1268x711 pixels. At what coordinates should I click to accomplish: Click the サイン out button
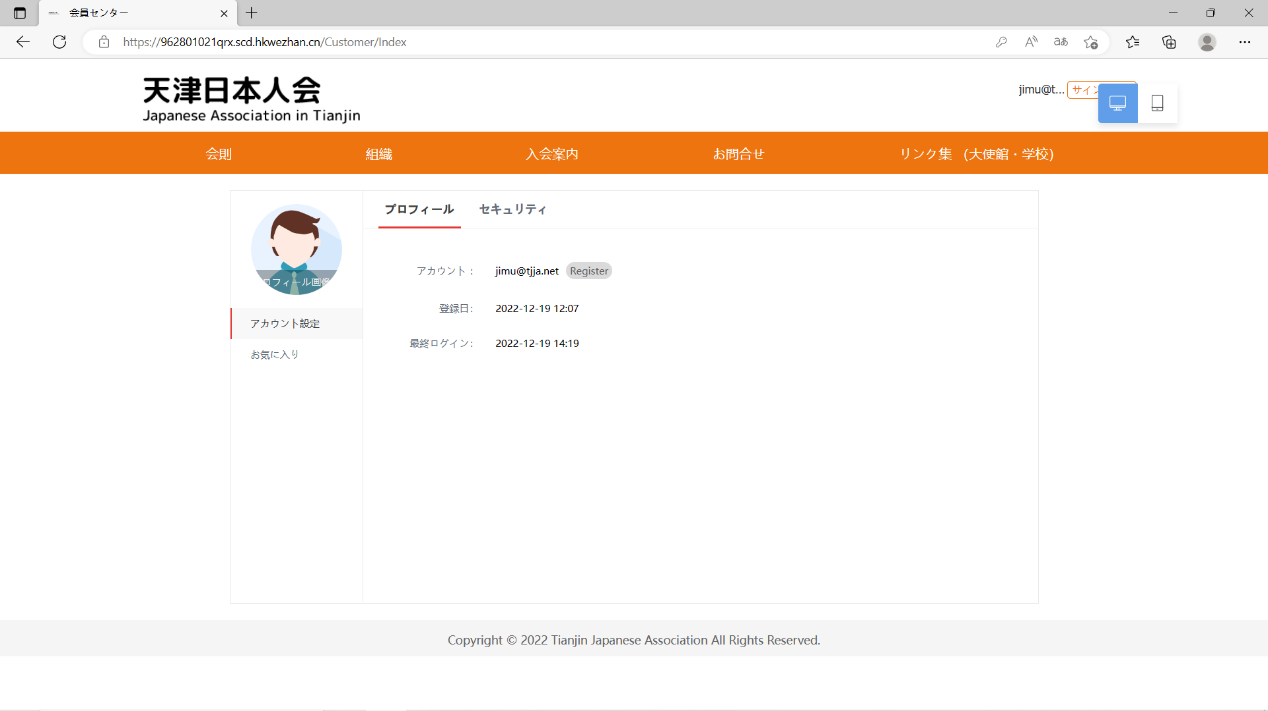click(x=1082, y=90)
